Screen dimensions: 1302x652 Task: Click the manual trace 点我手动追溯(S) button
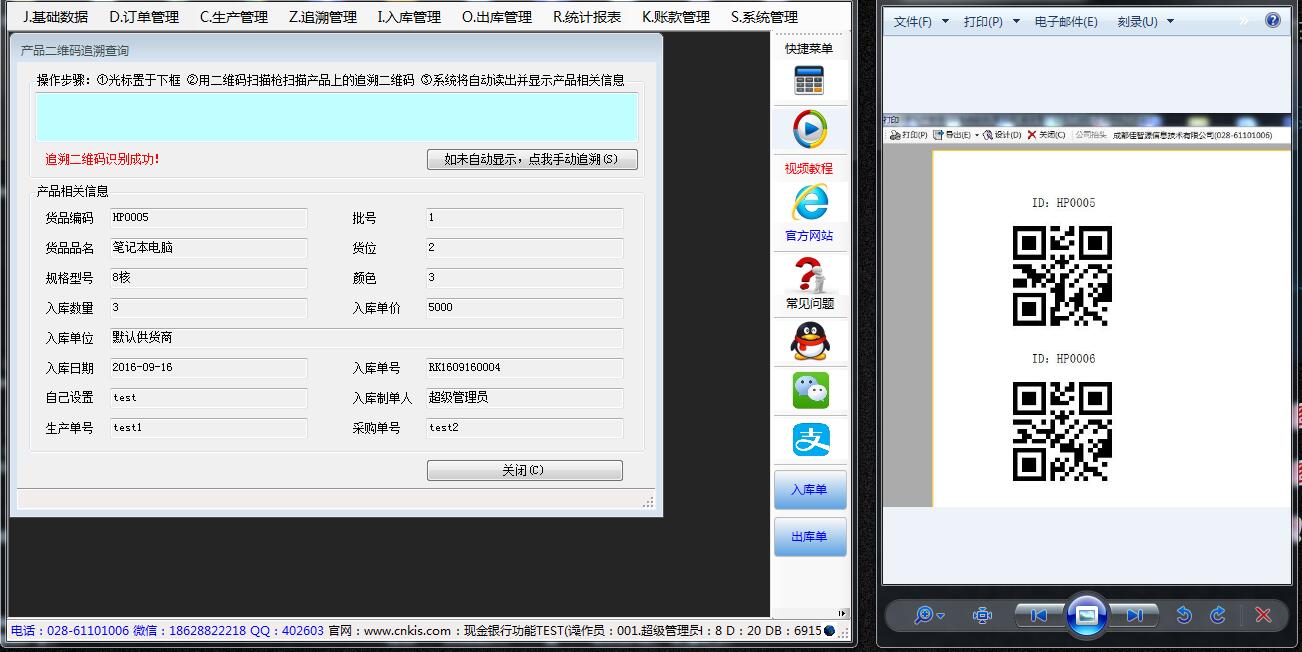[x=532, y=159]
